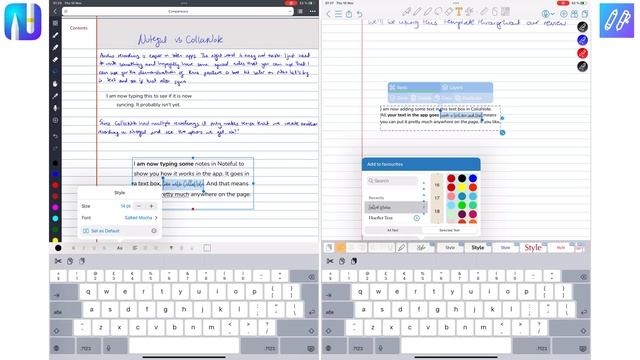Go back from the Noteful note
The width and height of the screenshot is (640, 360).
point(55,11)
